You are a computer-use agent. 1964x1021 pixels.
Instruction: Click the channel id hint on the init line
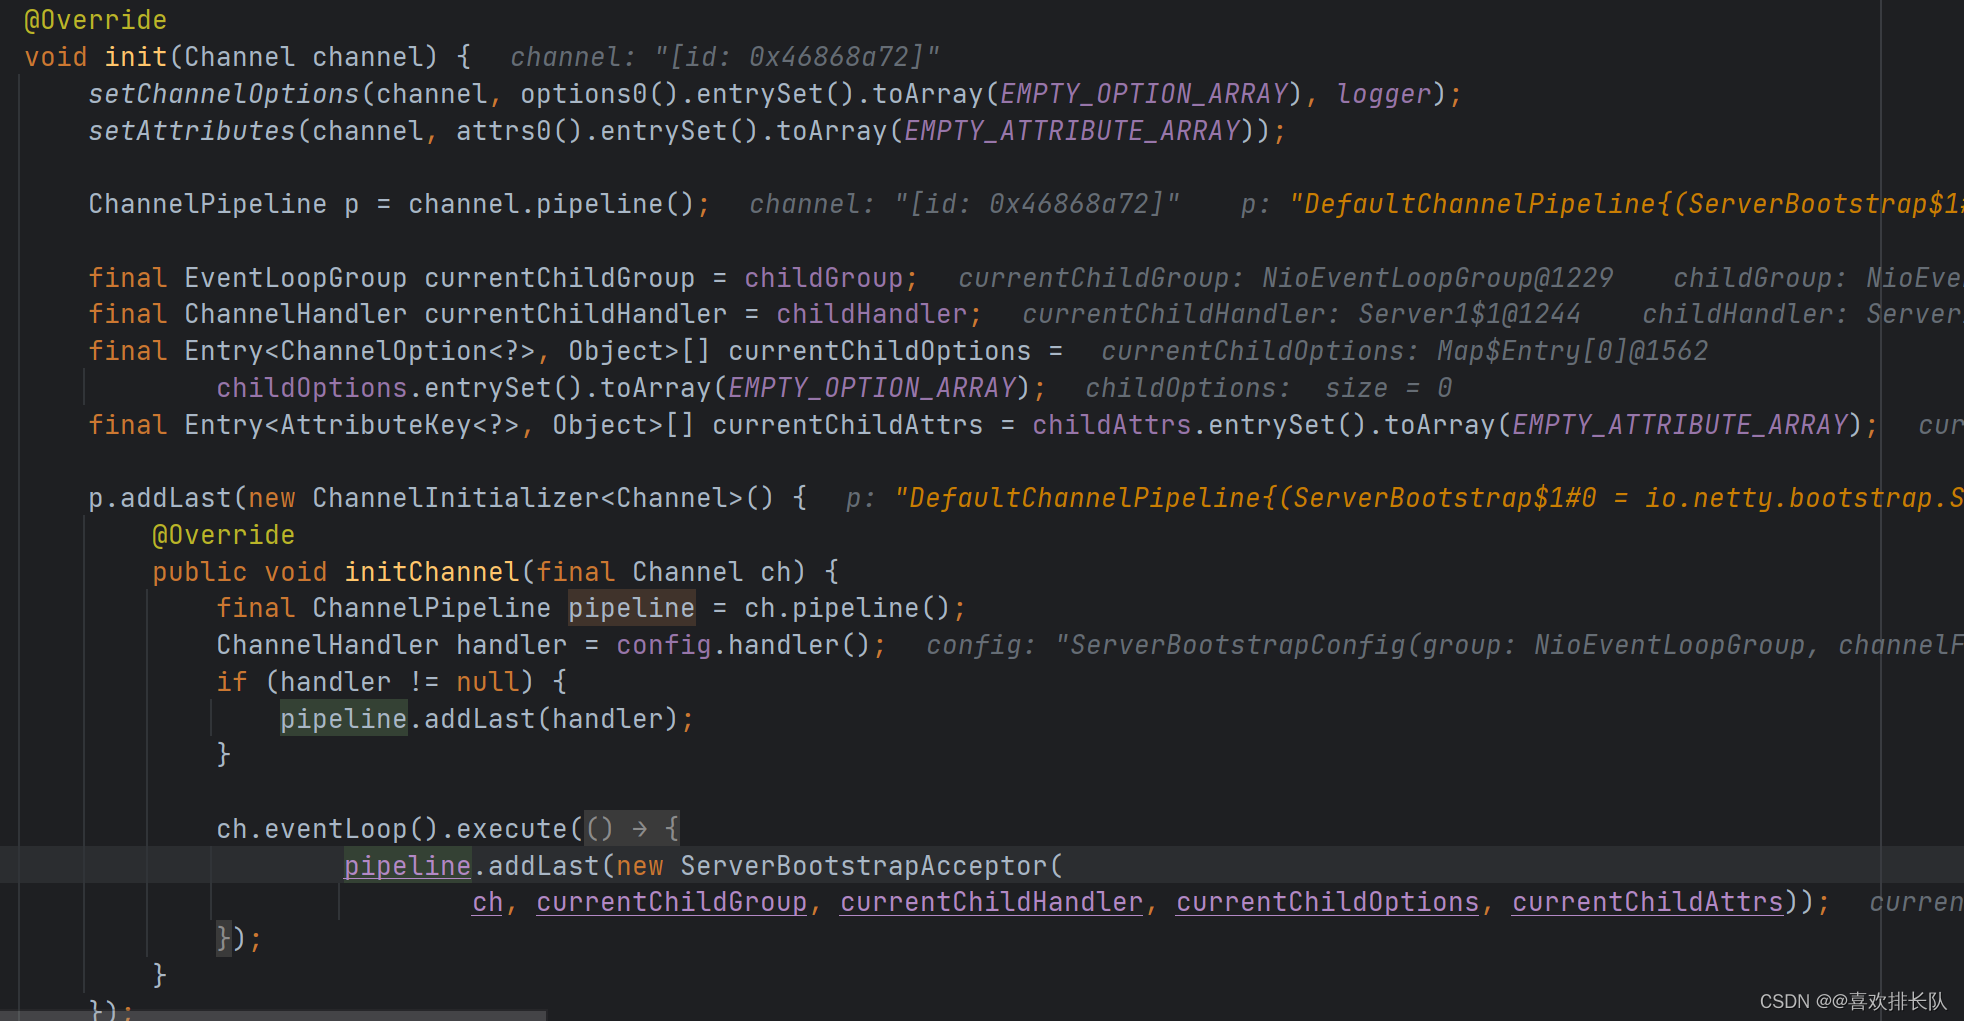pos(725,57)
